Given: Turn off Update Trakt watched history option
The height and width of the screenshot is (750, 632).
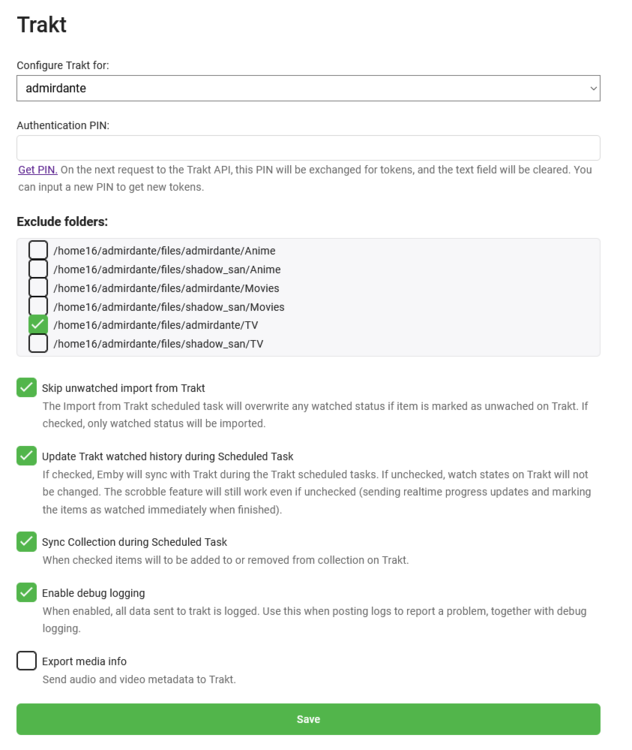Looking at the screenshot, I should (x=27, y=456).
